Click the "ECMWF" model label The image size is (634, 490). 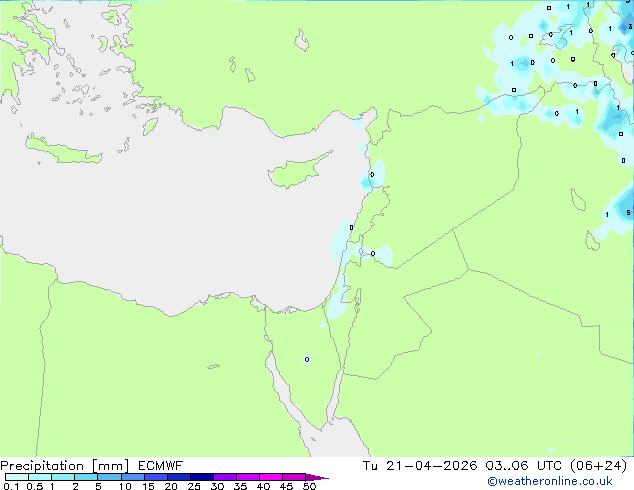coord(160,466)
